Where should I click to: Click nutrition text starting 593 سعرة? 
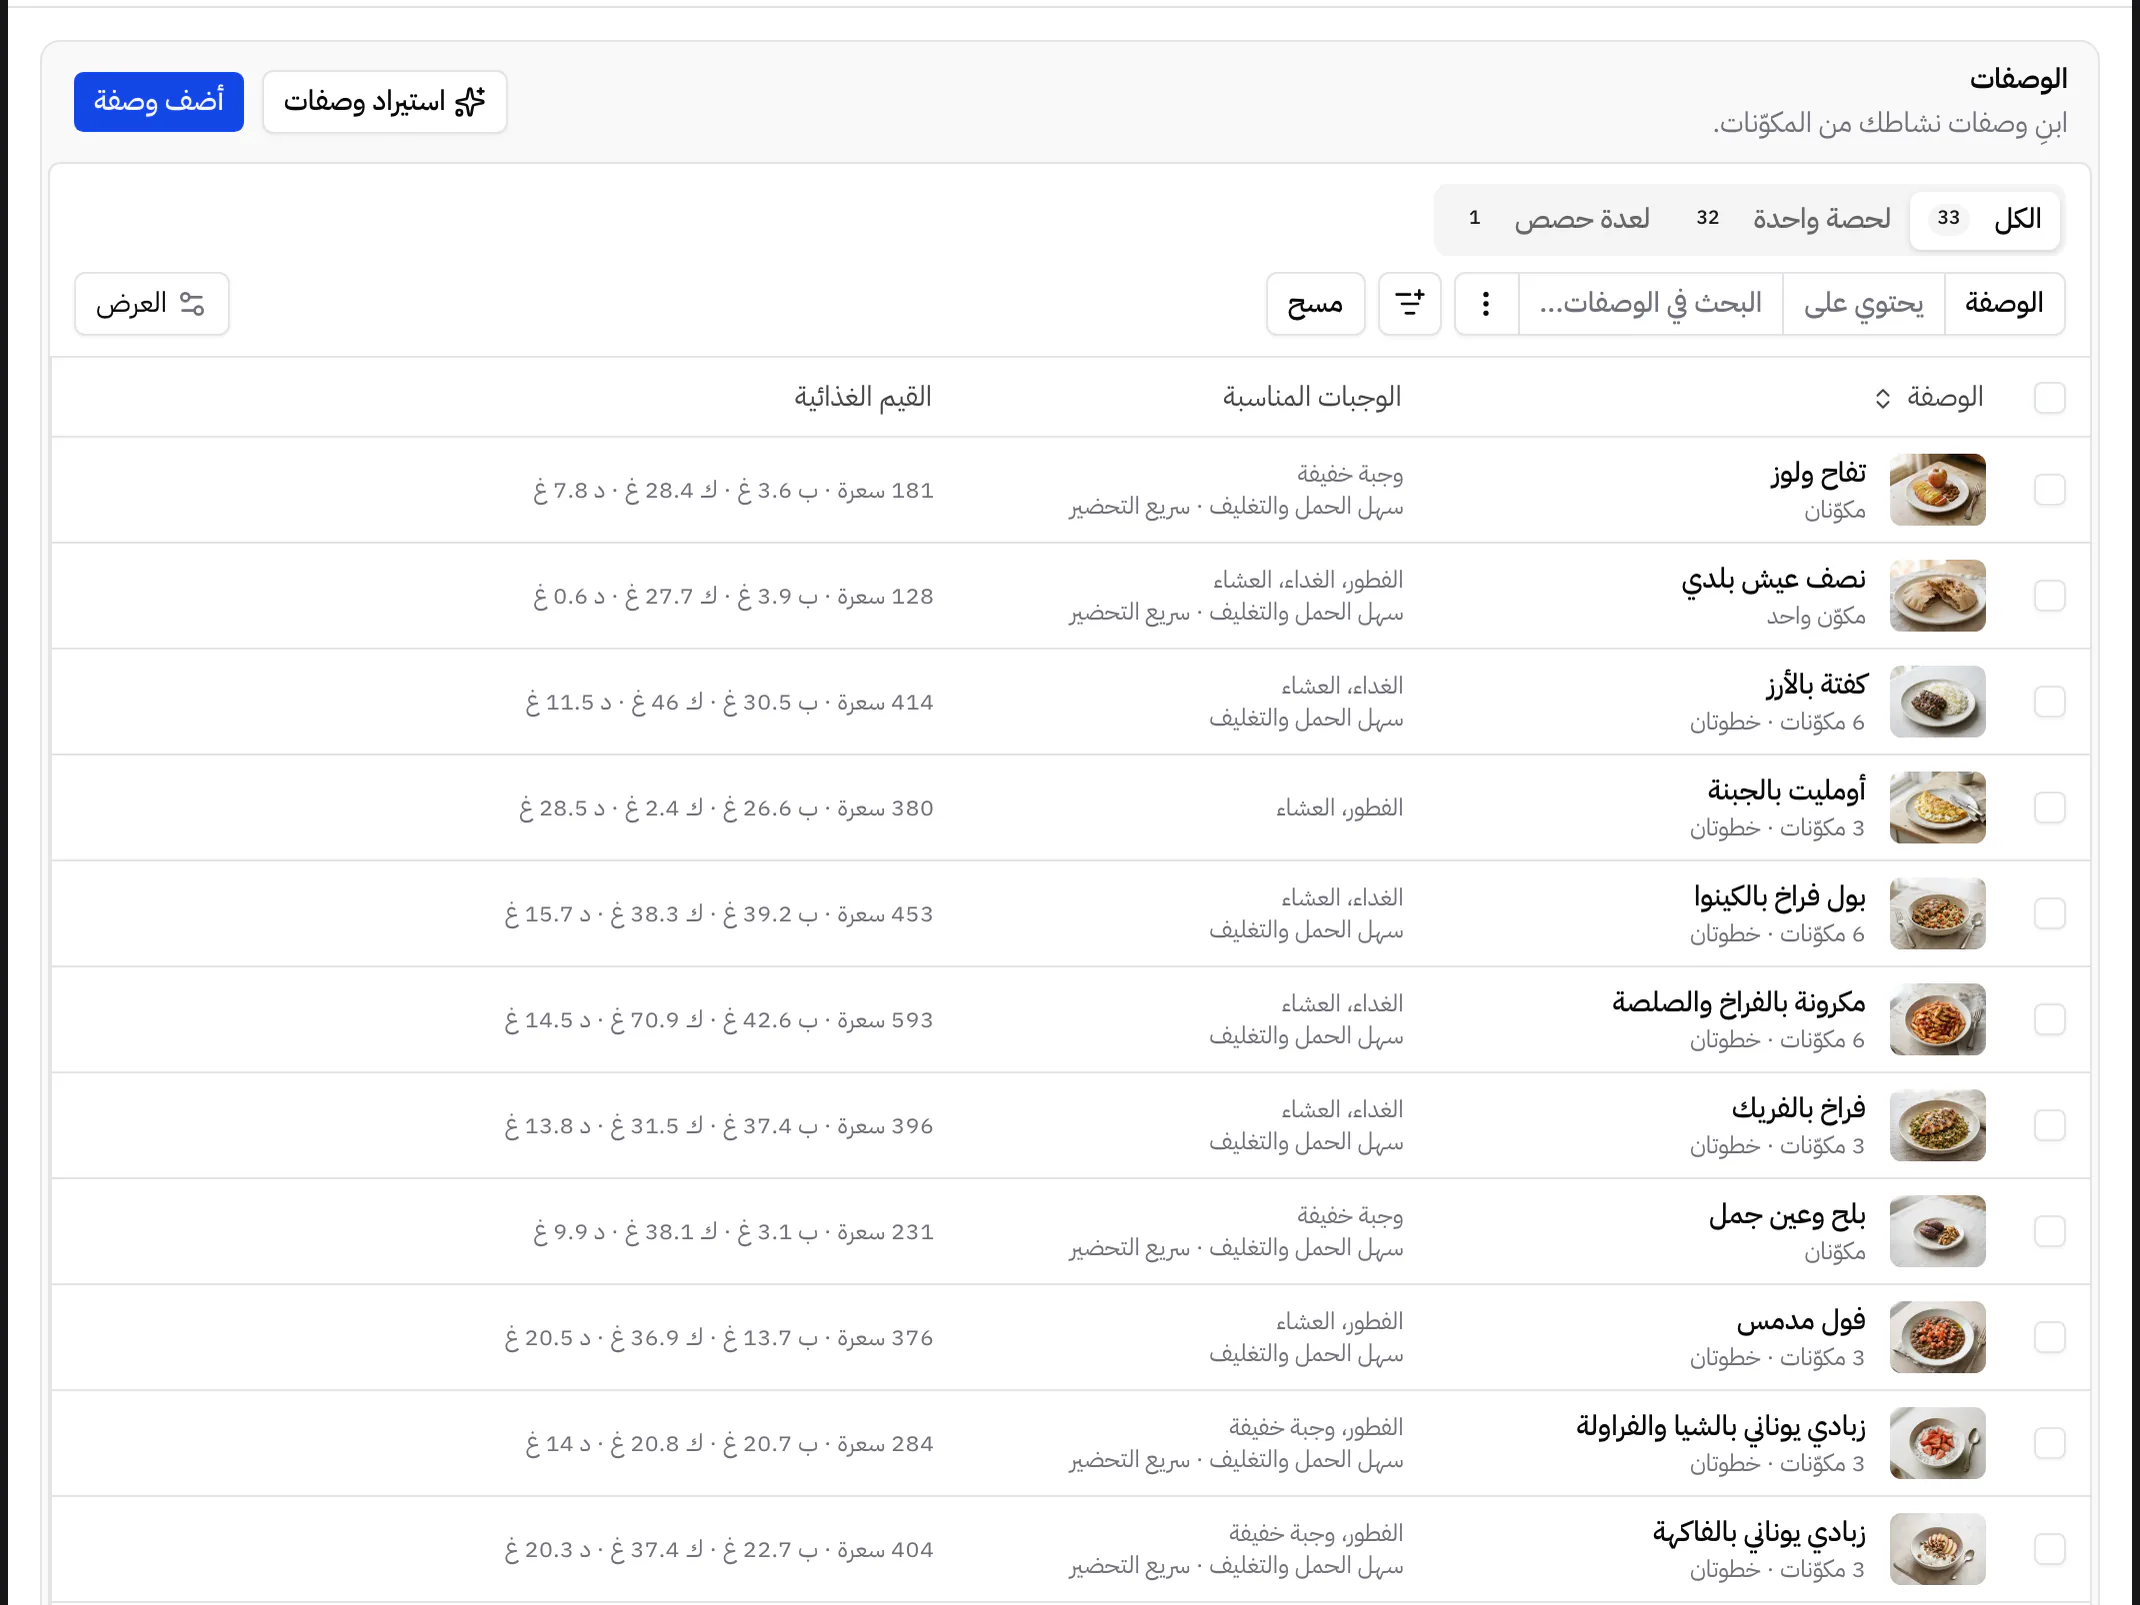pyautogui.click(x=719, y=1020)
